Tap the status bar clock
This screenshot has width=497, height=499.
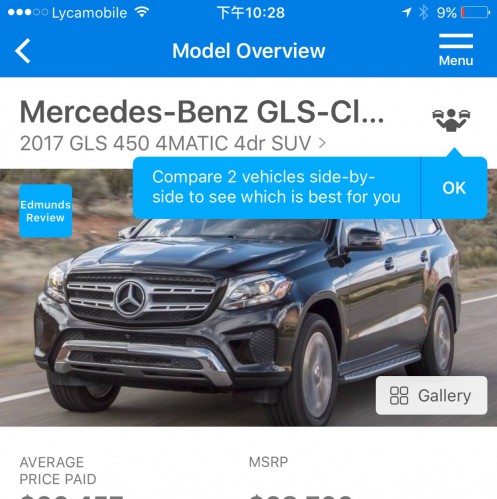(x=251, y=13)
